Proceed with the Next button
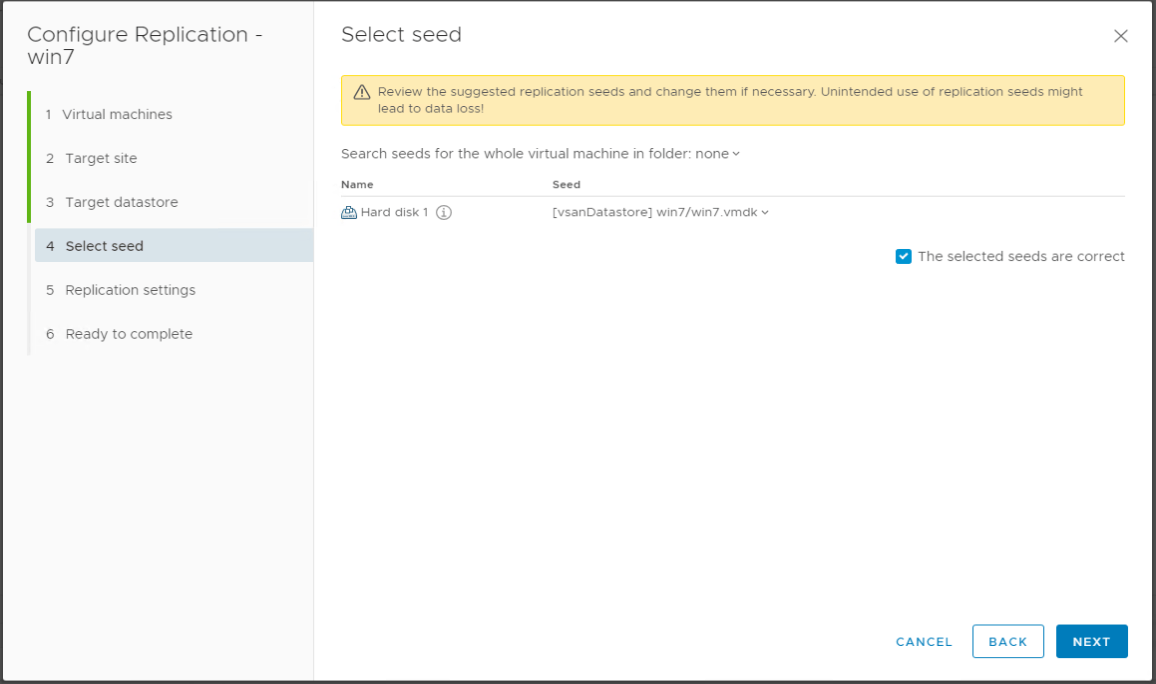1156x684 pixels. [x=1091, y=641]
